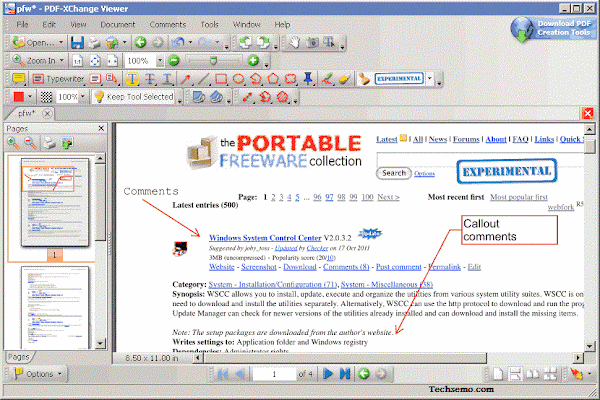The image size is (600, 400).
Task: Rotate the page counter-clockwise
Action: tap(245, 42)
